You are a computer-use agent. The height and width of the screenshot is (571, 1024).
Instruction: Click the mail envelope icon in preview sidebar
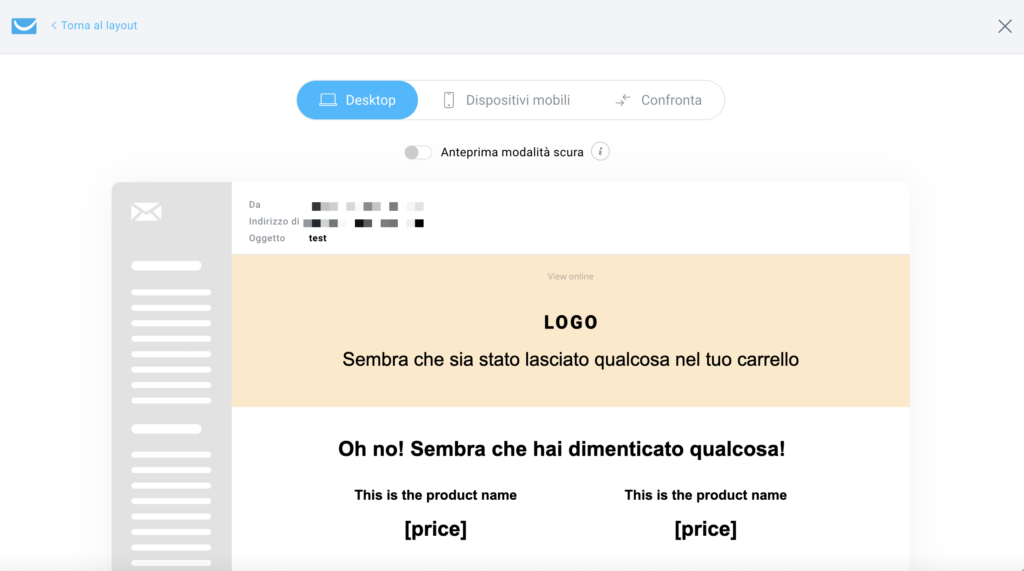tap(146, 212)
